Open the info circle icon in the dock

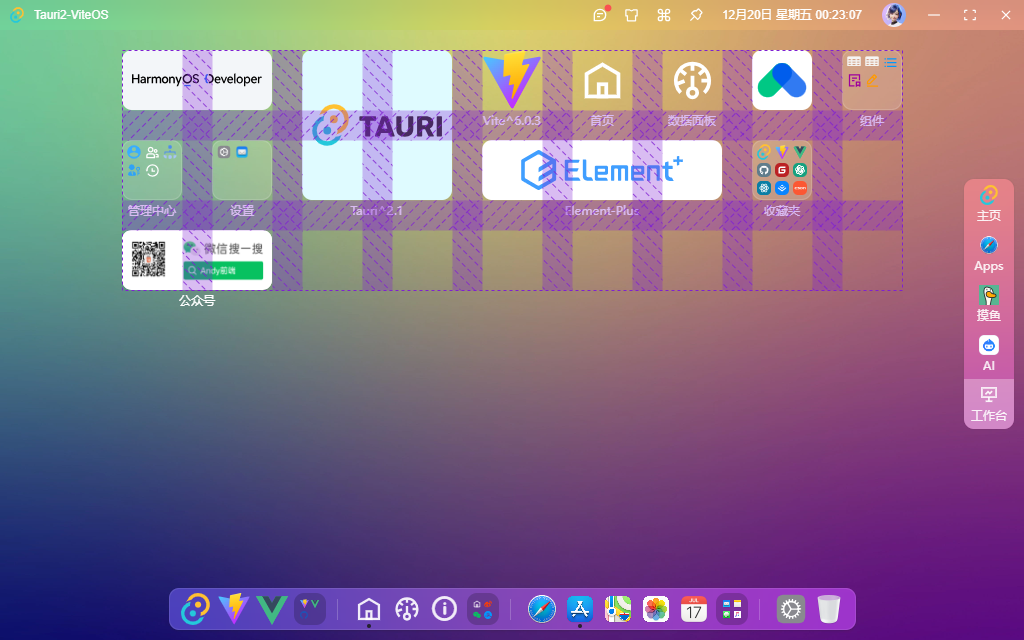point(445,609)
